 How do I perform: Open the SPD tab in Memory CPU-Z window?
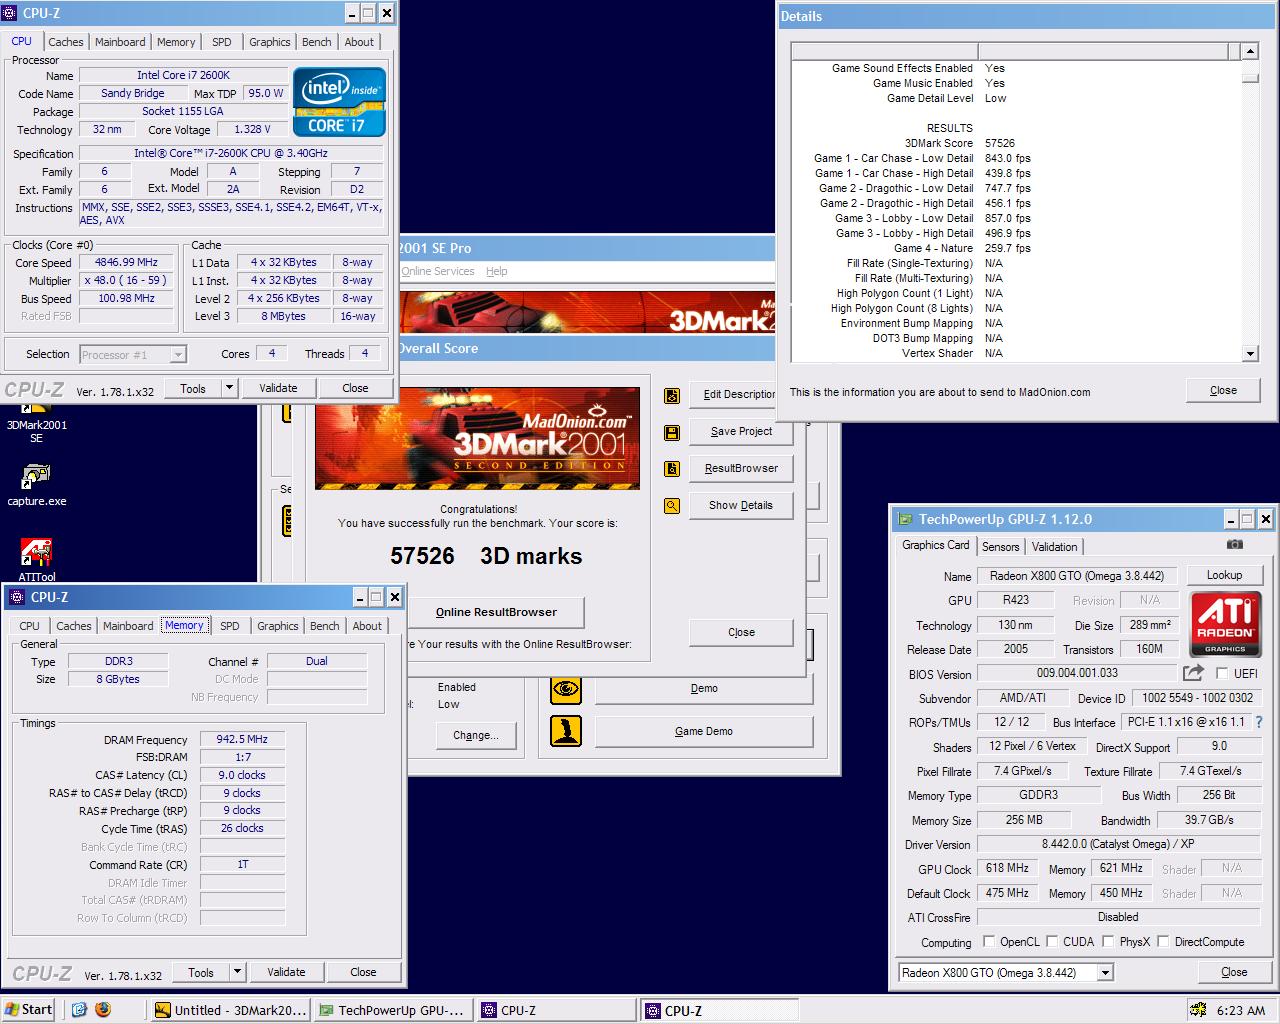[x=230, y=626]
